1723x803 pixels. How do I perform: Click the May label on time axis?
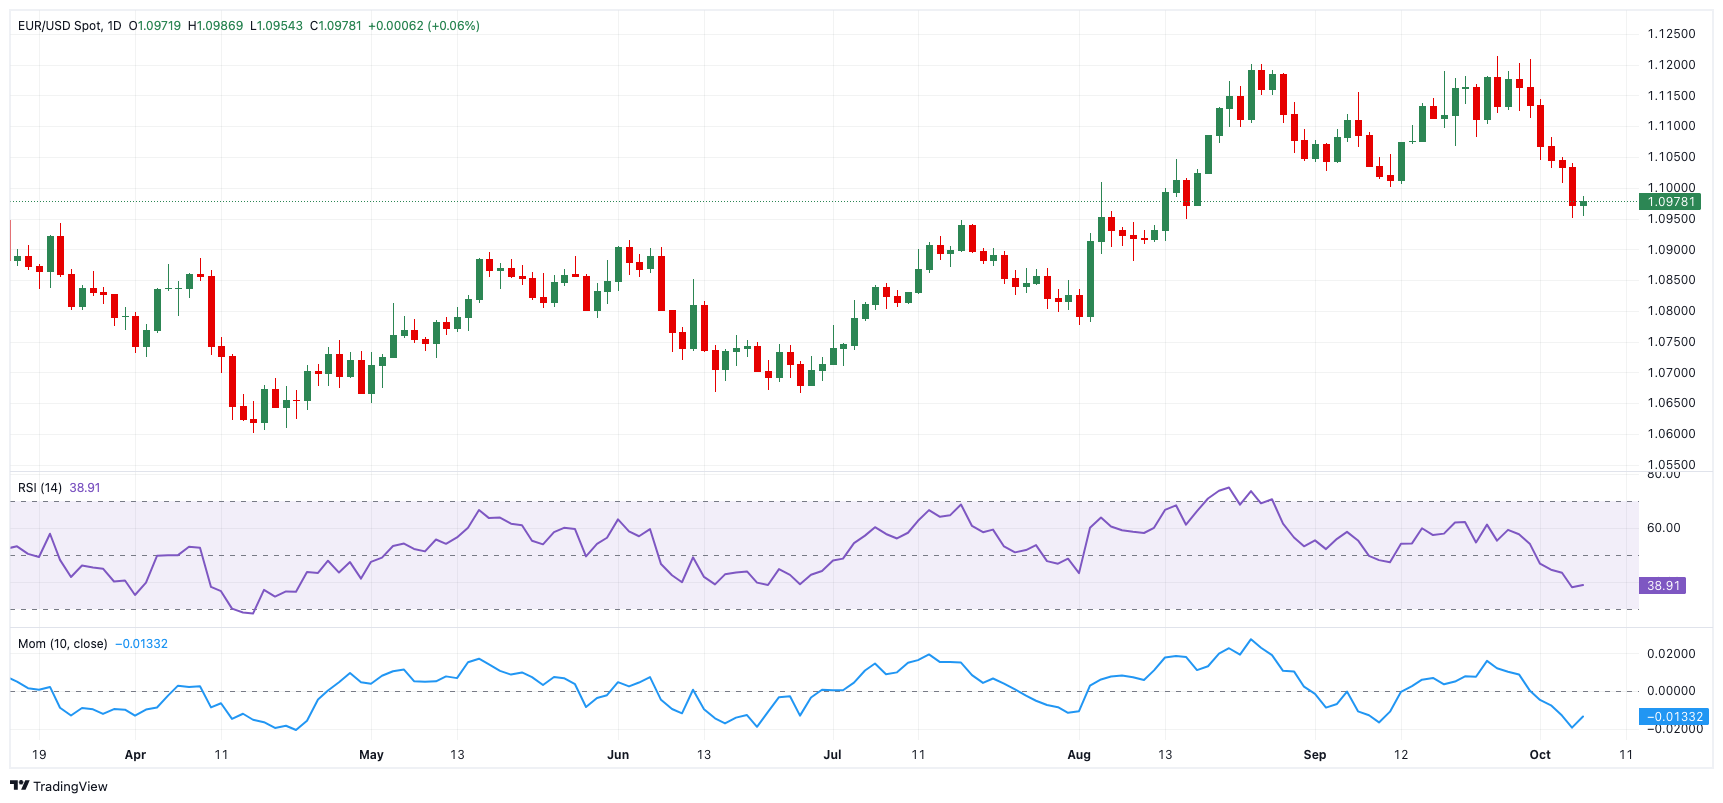pos(371,755)
